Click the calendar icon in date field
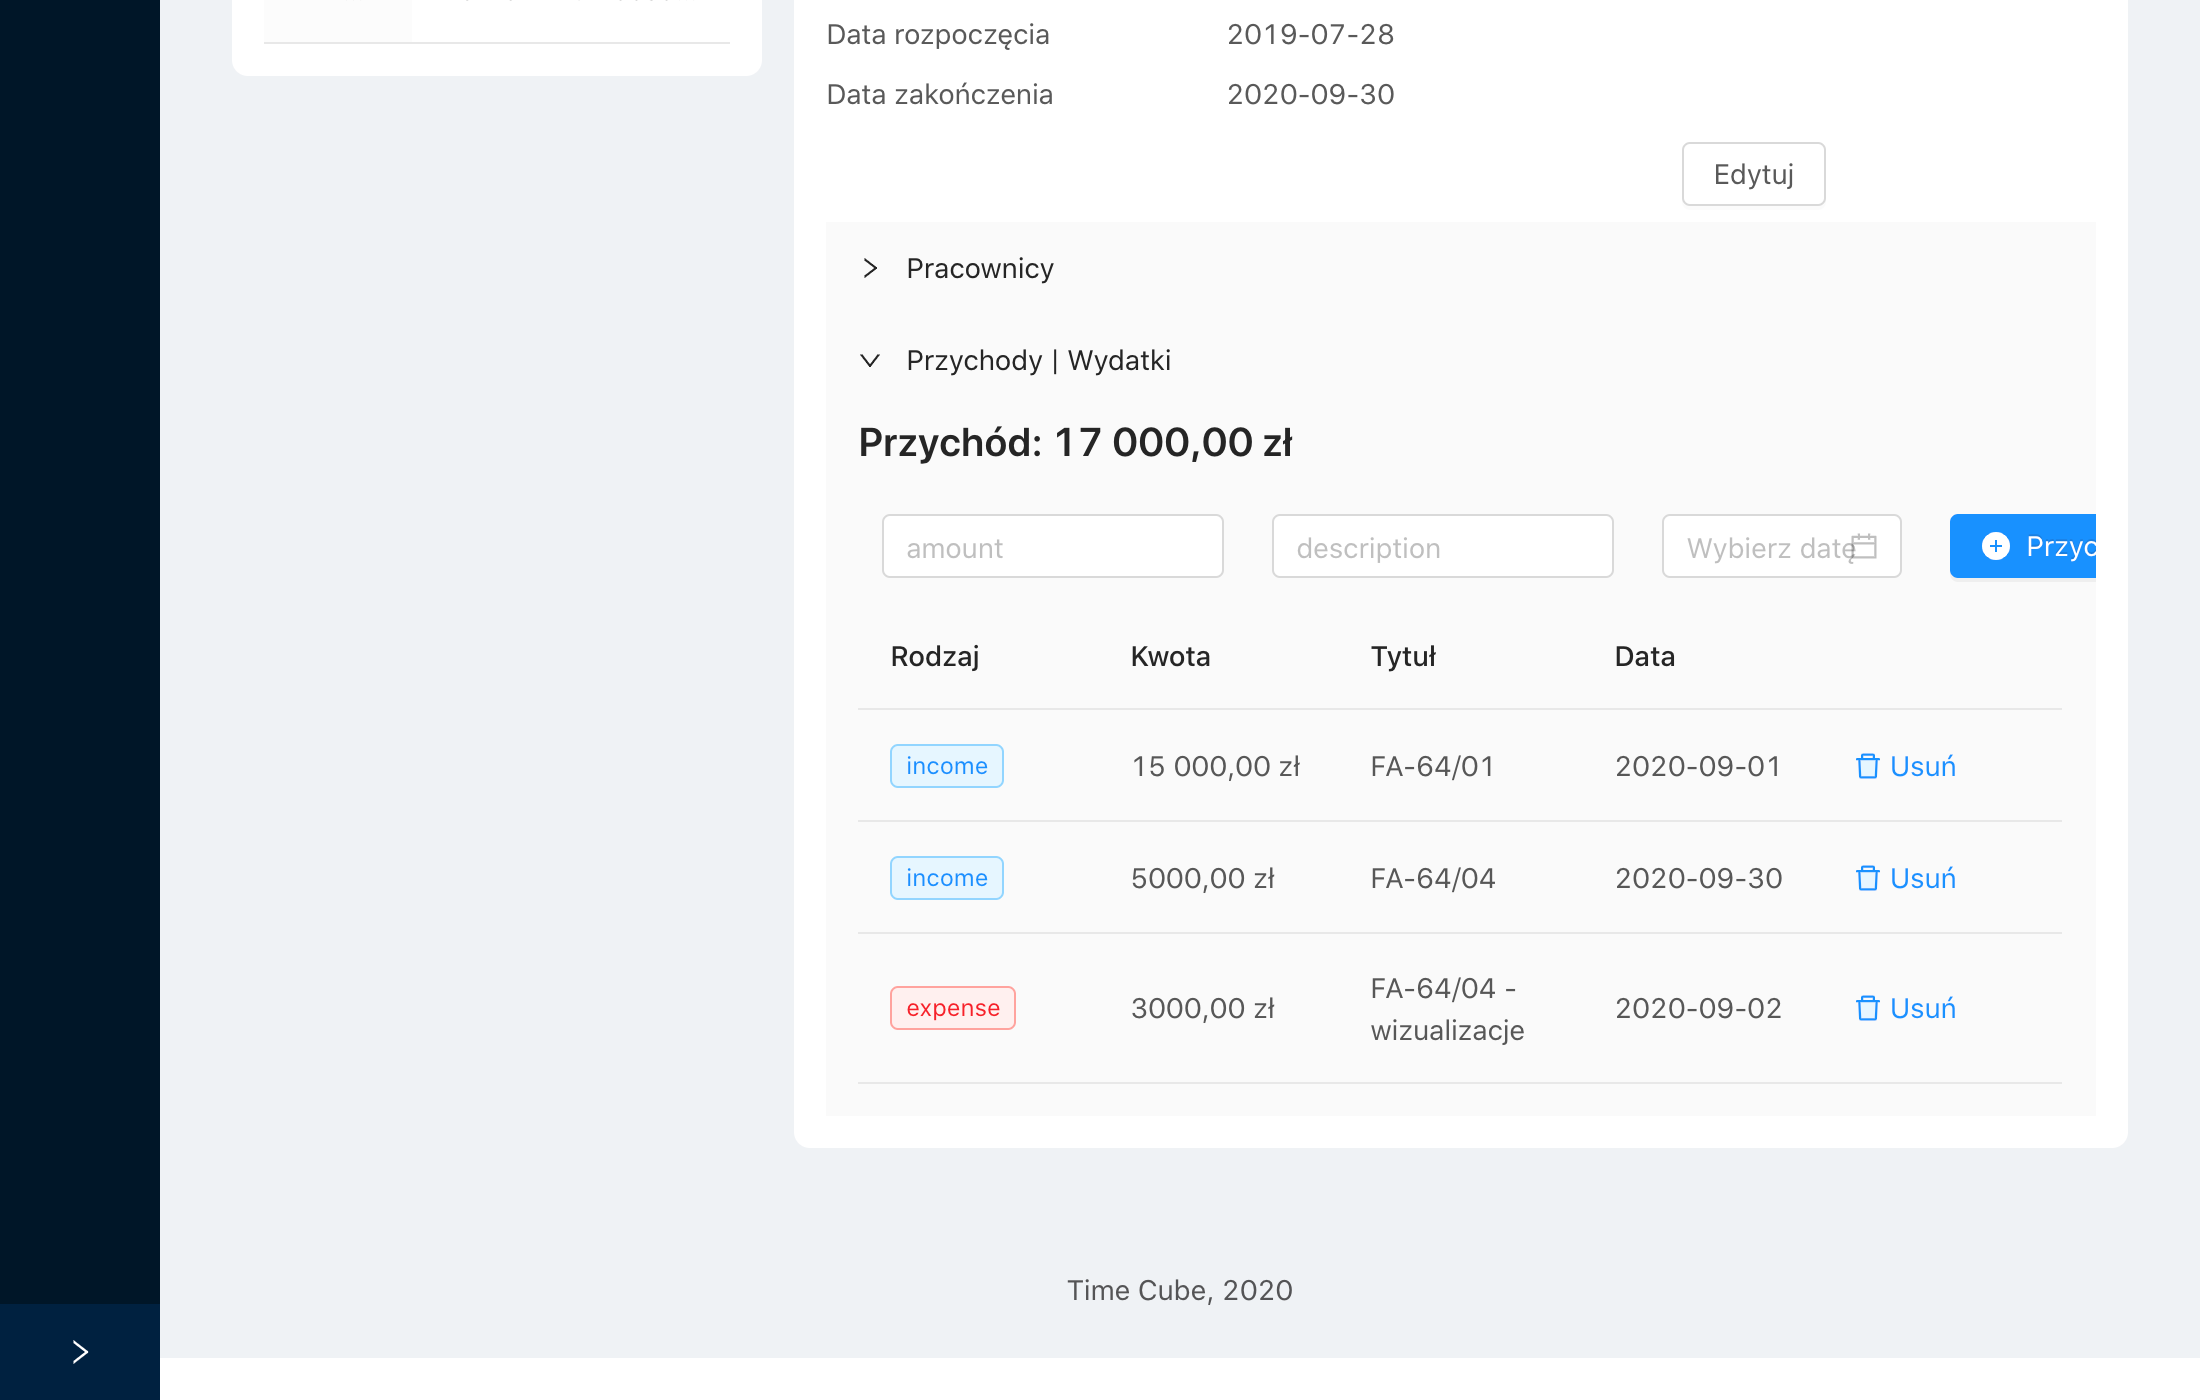2200x1400 pixels. (x=1864, y=546)
